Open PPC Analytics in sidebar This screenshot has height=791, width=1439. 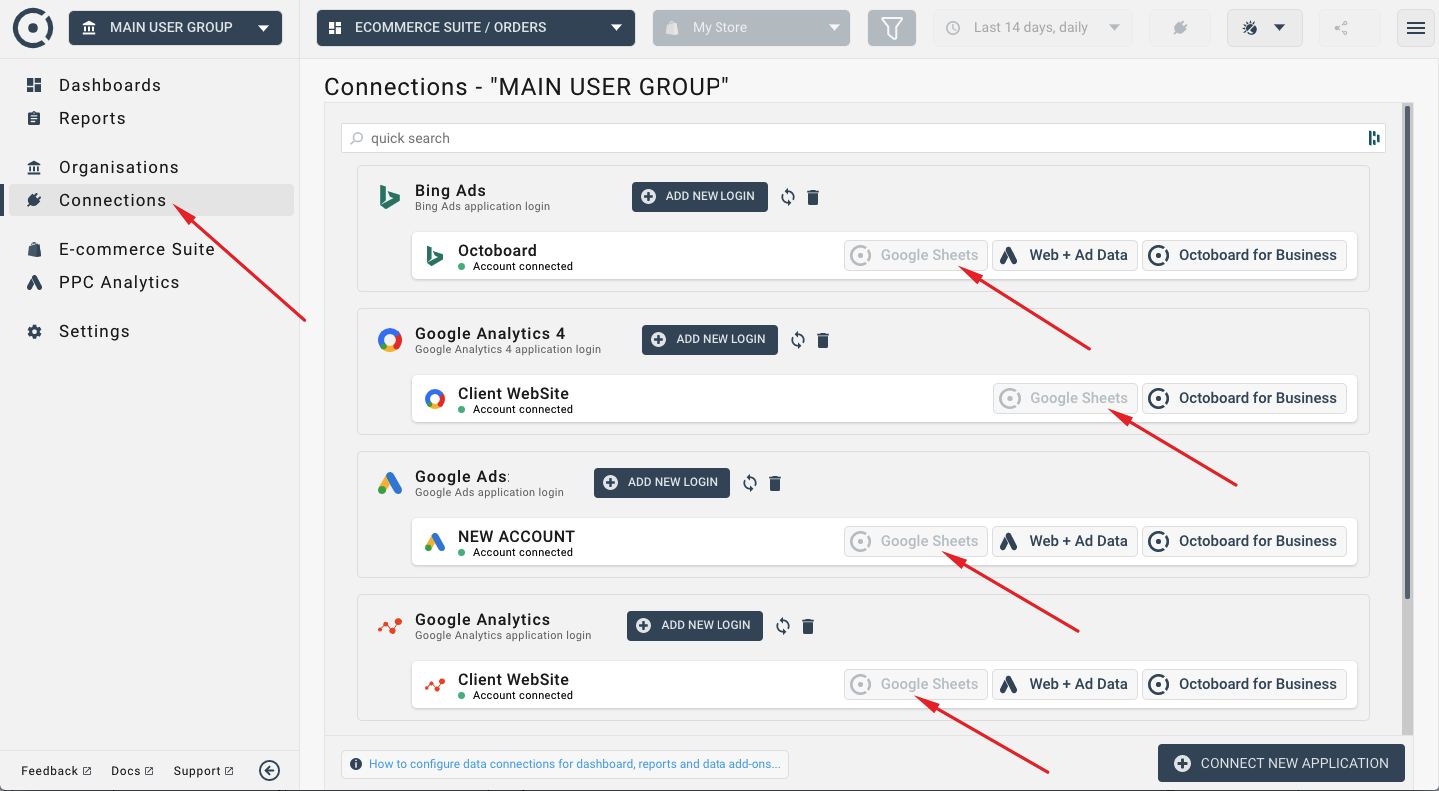119,282
